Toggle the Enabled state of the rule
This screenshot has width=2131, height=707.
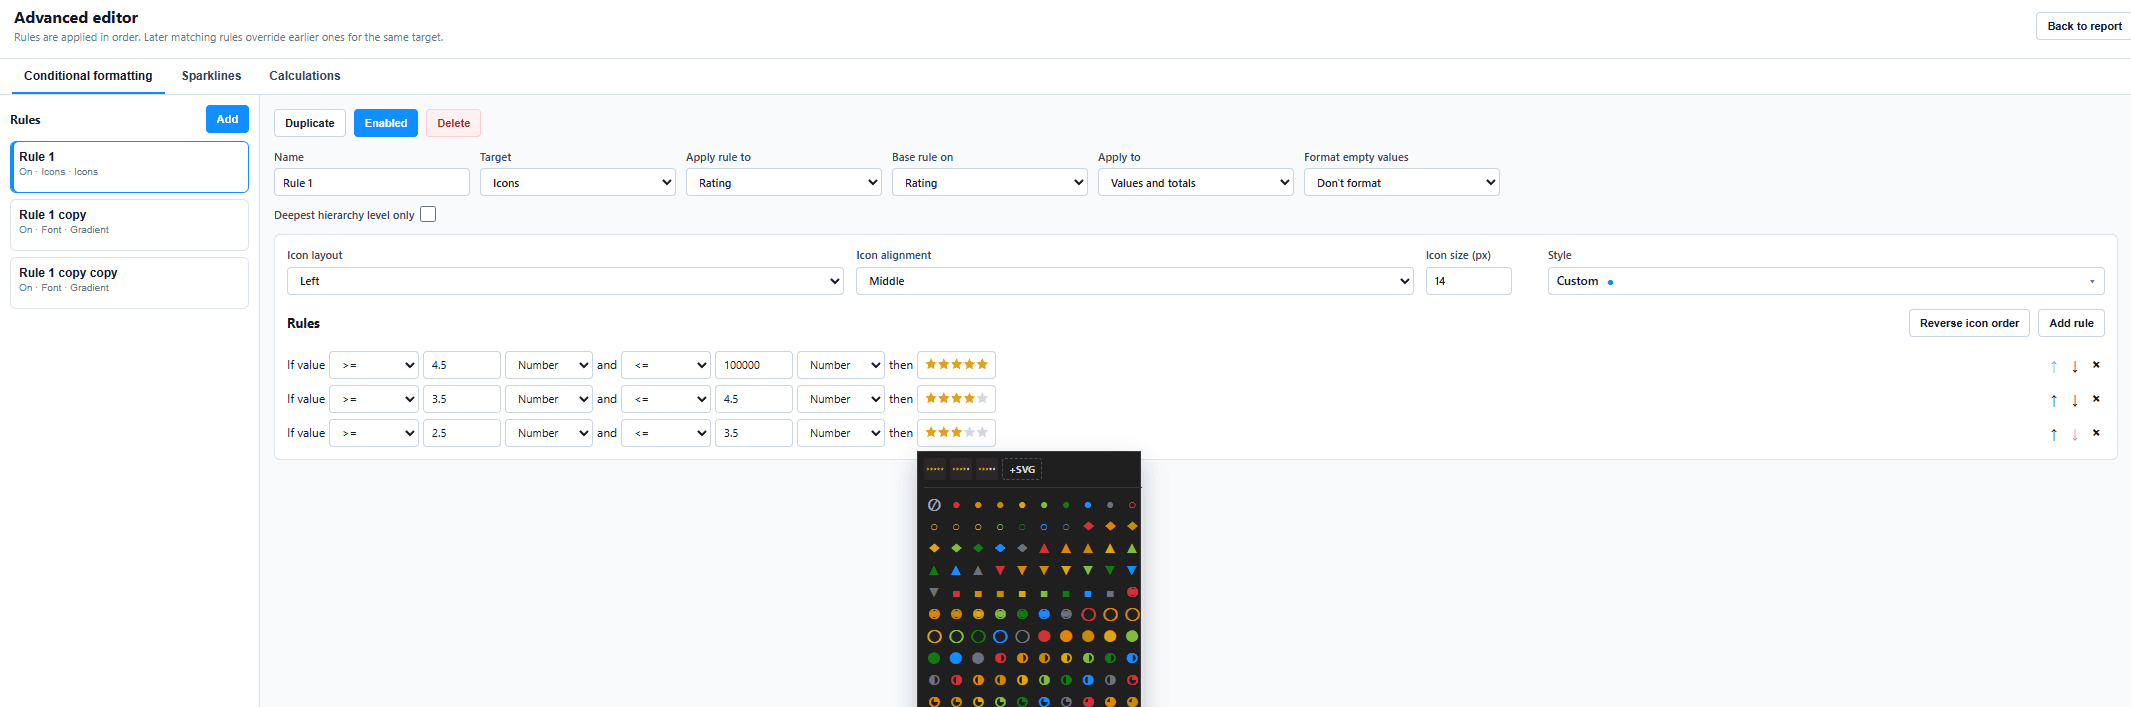[x=386, y=123]
